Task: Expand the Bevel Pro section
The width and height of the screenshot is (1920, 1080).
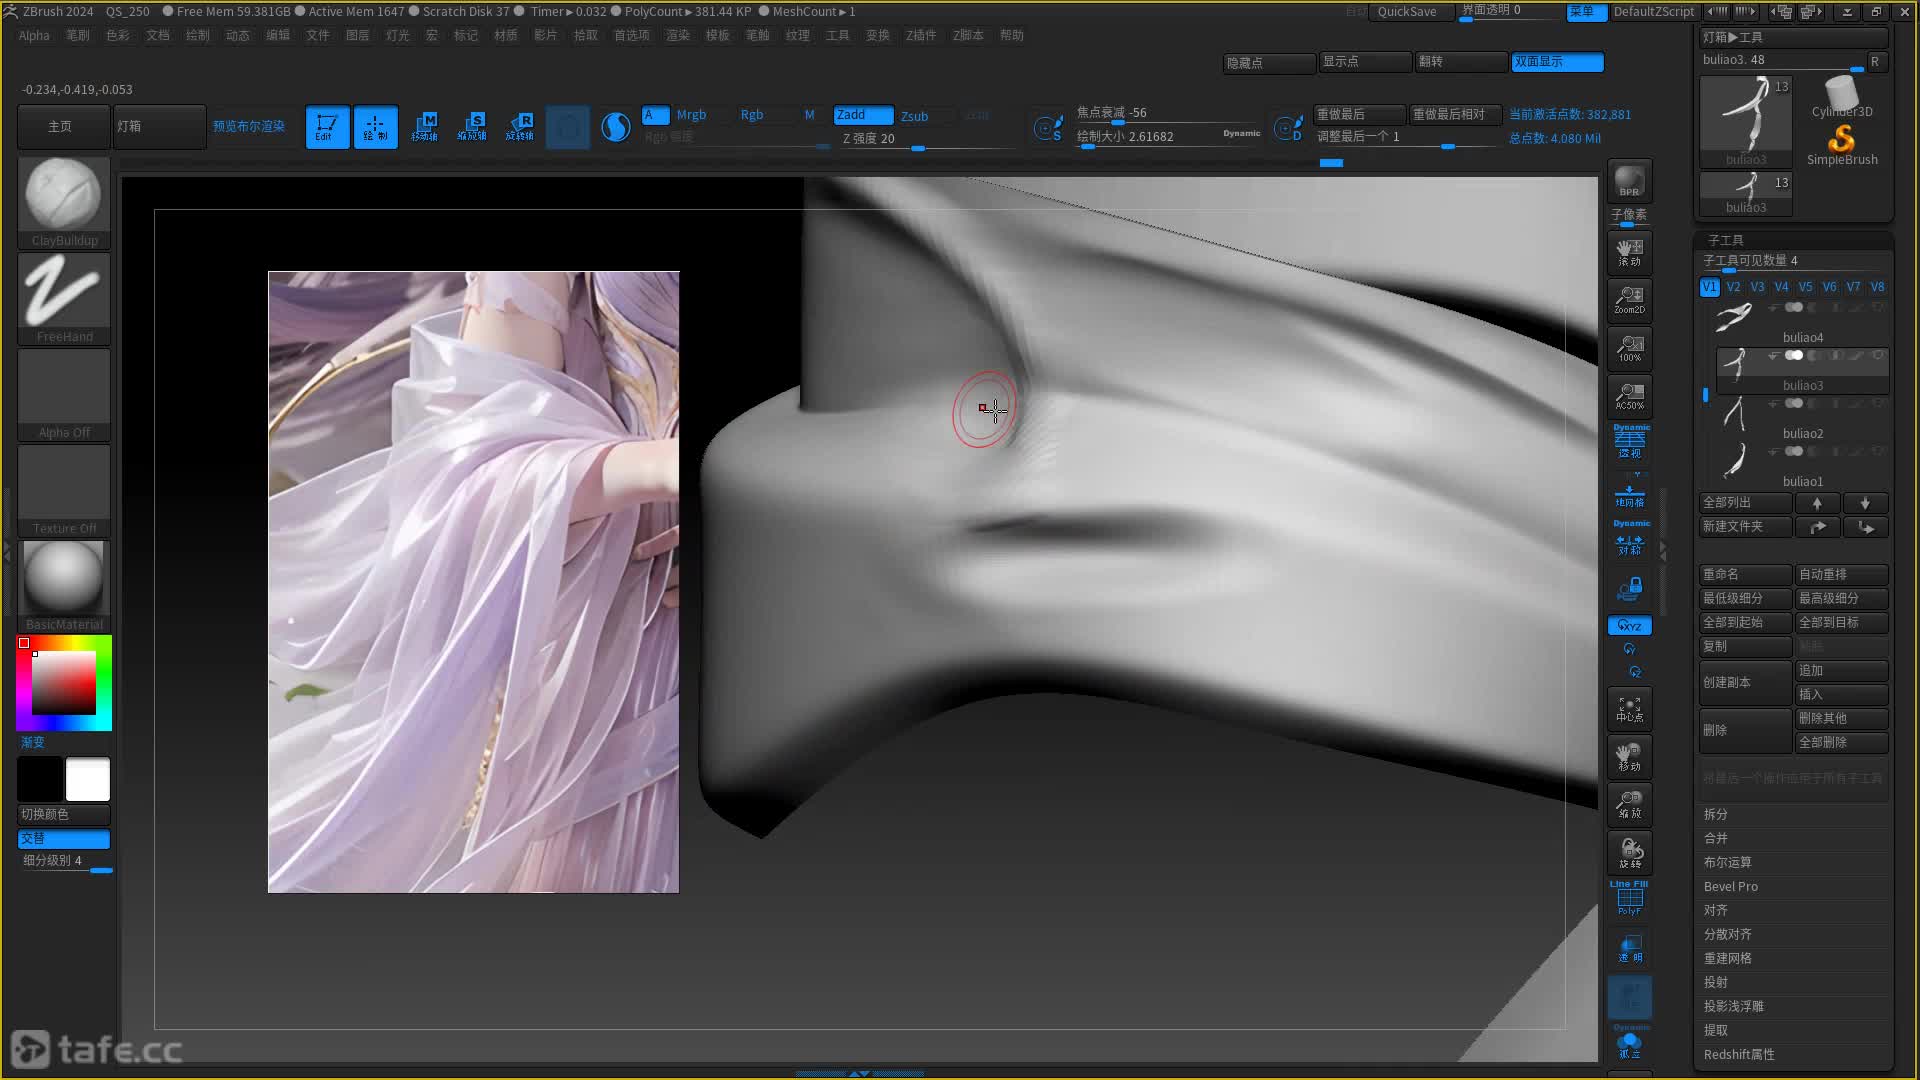Action: pyautogui.click(x=1730, y=886)
